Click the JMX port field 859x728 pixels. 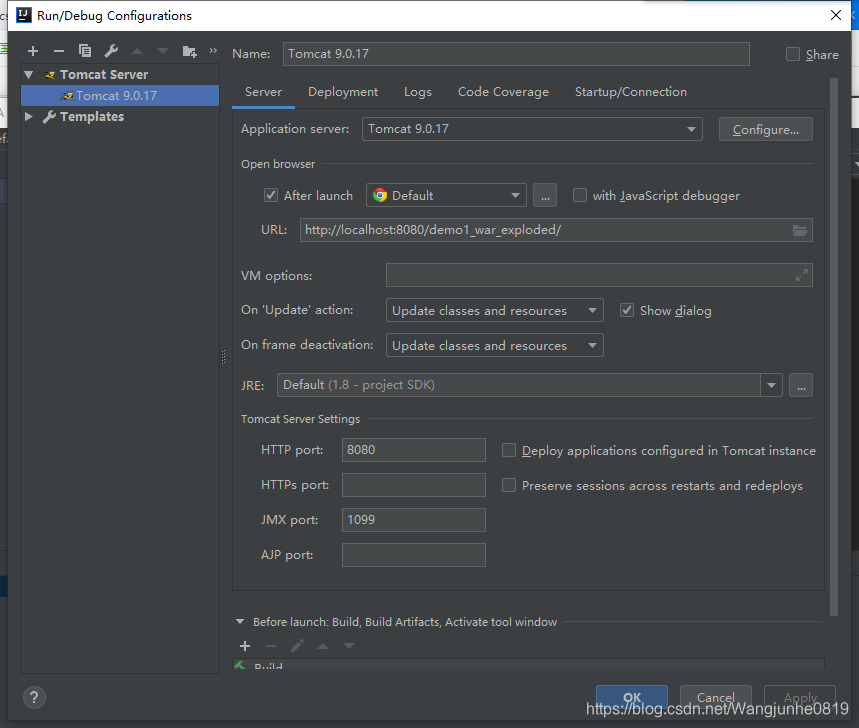point(414,520)
